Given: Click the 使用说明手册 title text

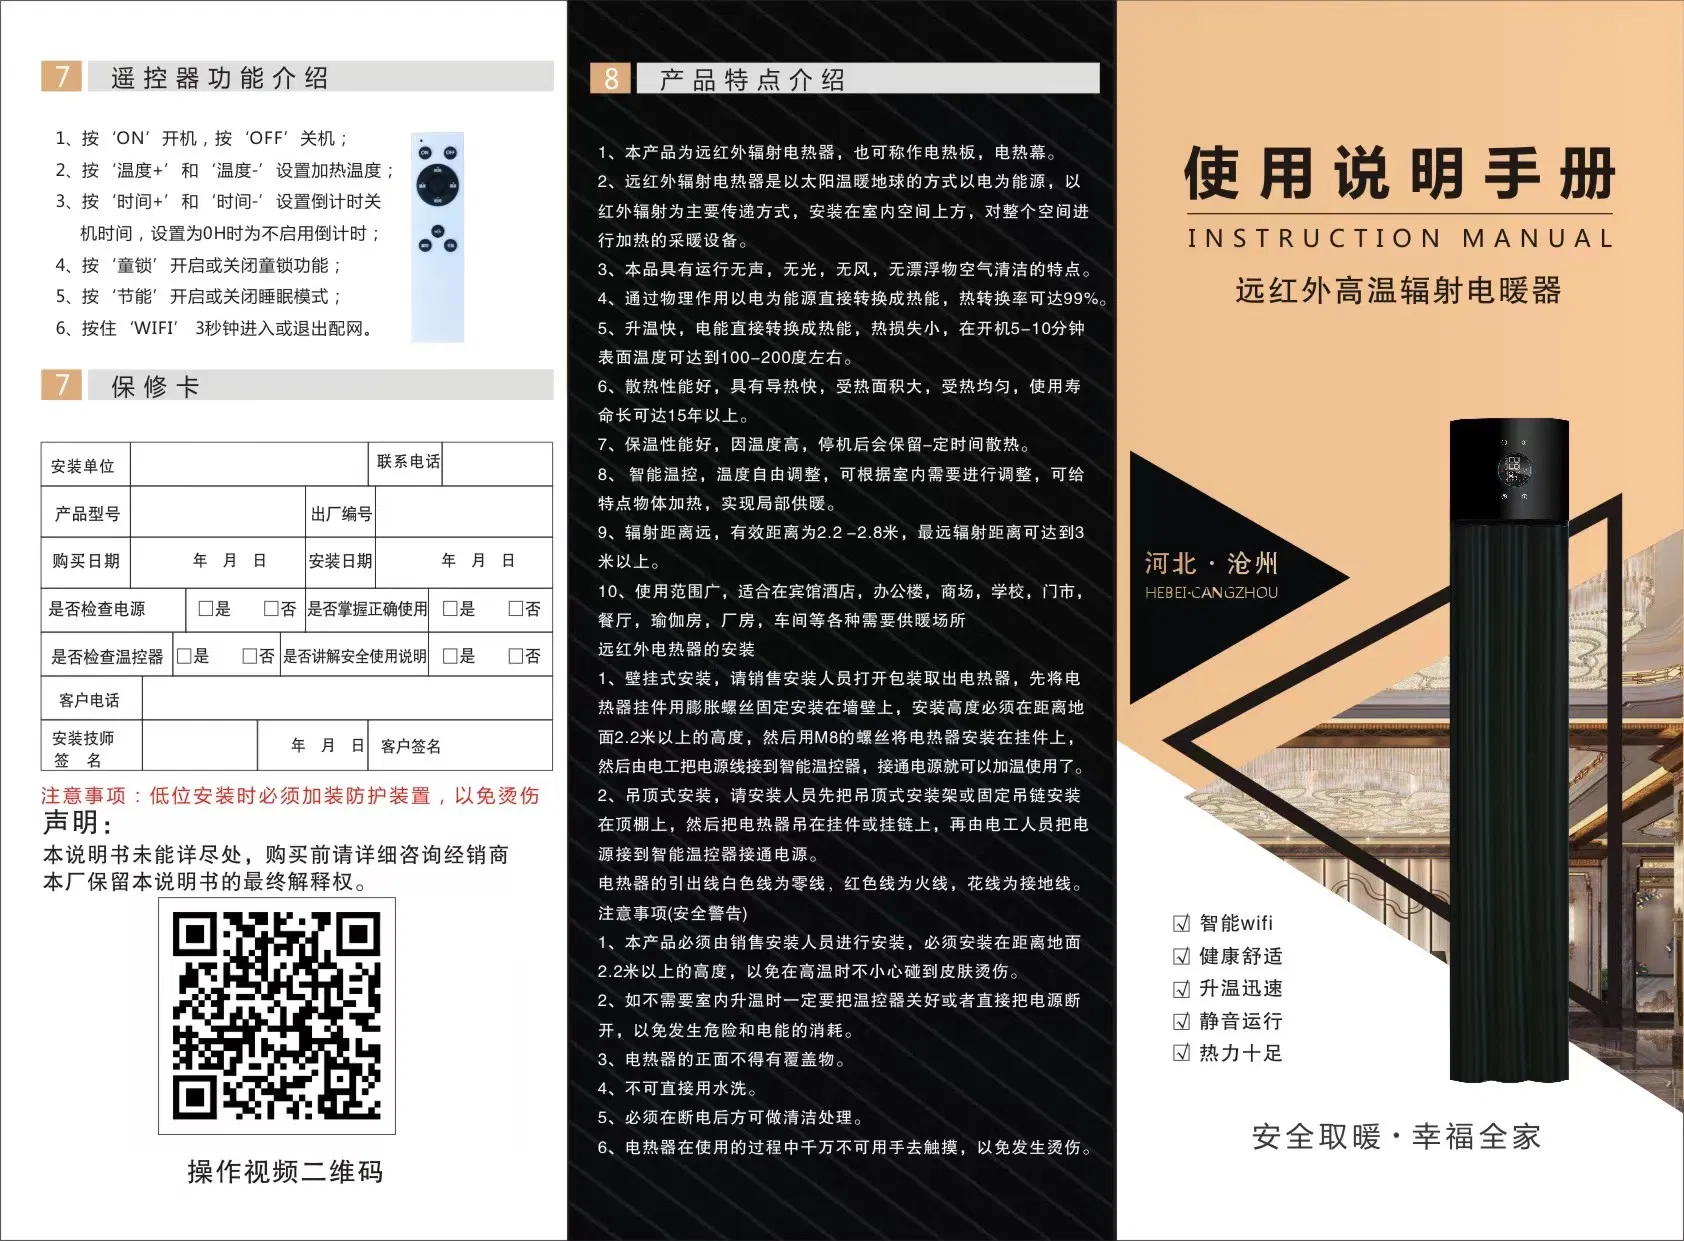Looking at the screenshot, I should click(x=1399, y=174).
